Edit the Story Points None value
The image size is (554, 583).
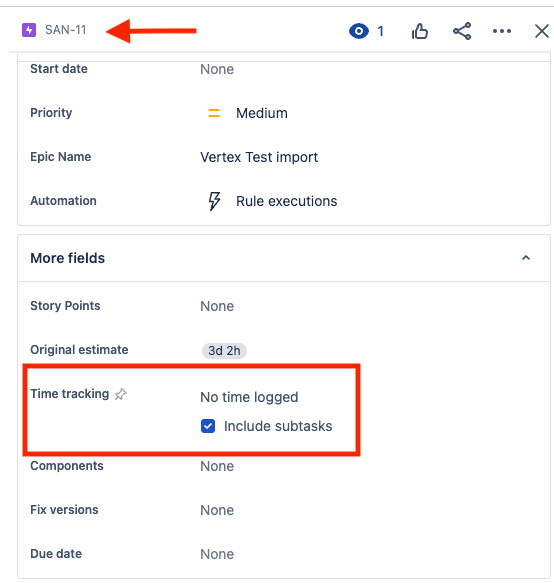pyautogui.click(x=217, y=306)
